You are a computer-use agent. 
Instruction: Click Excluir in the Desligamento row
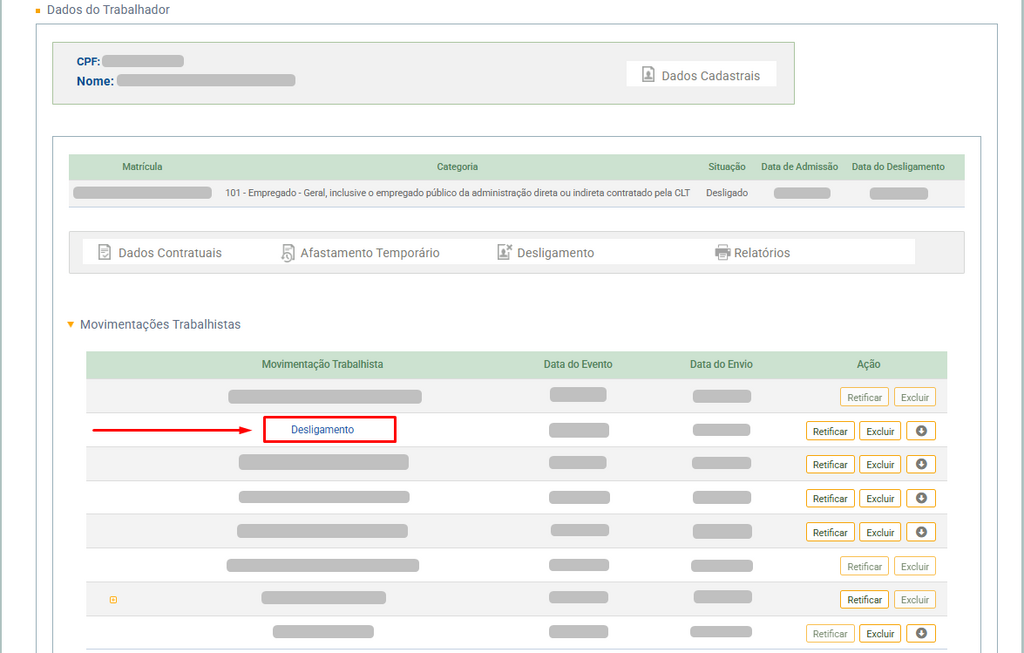coord(880,431)
